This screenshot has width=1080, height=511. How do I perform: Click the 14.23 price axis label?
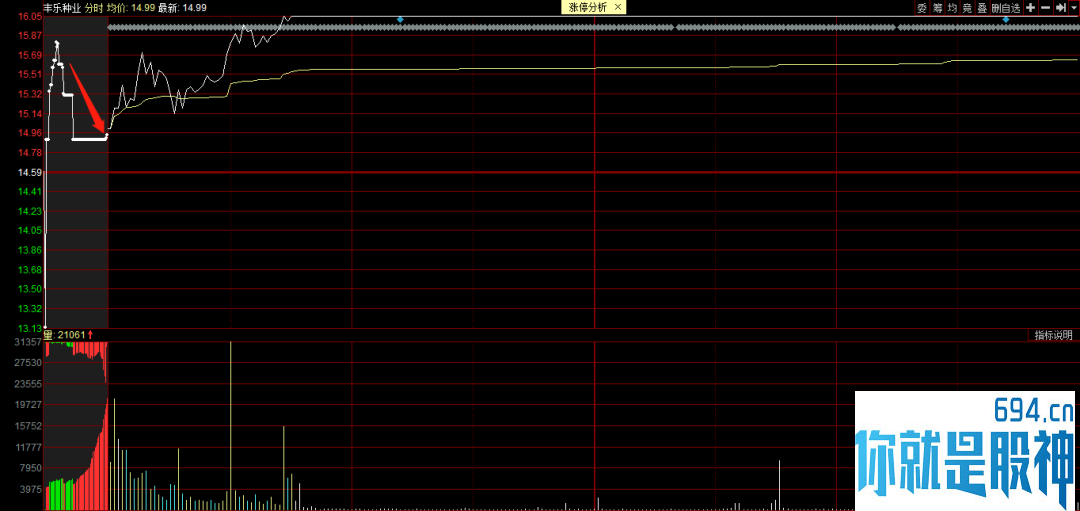[x=32, y=211]
